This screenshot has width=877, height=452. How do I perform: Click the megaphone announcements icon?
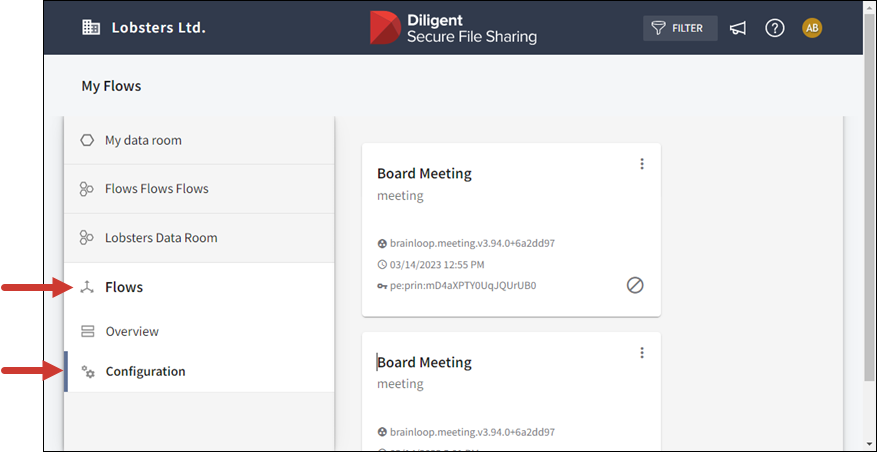coord(738,28)
